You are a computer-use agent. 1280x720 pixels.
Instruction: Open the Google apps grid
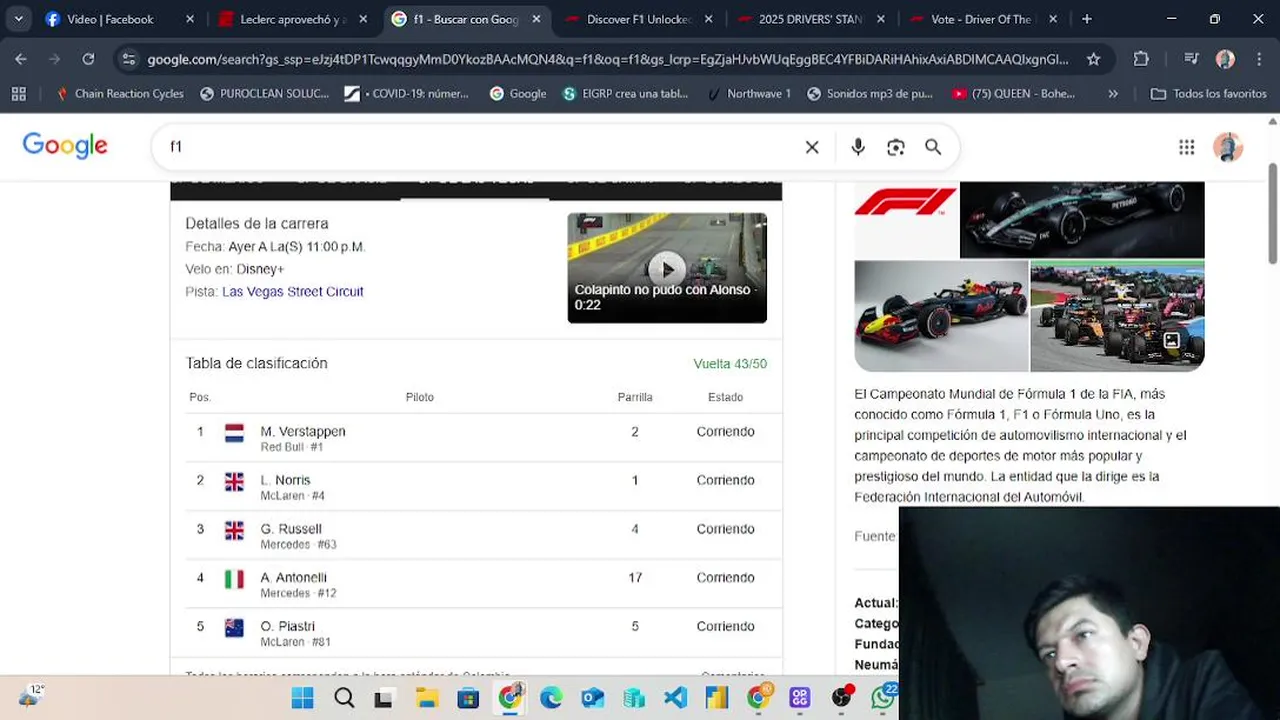[x=1186, y=147]
